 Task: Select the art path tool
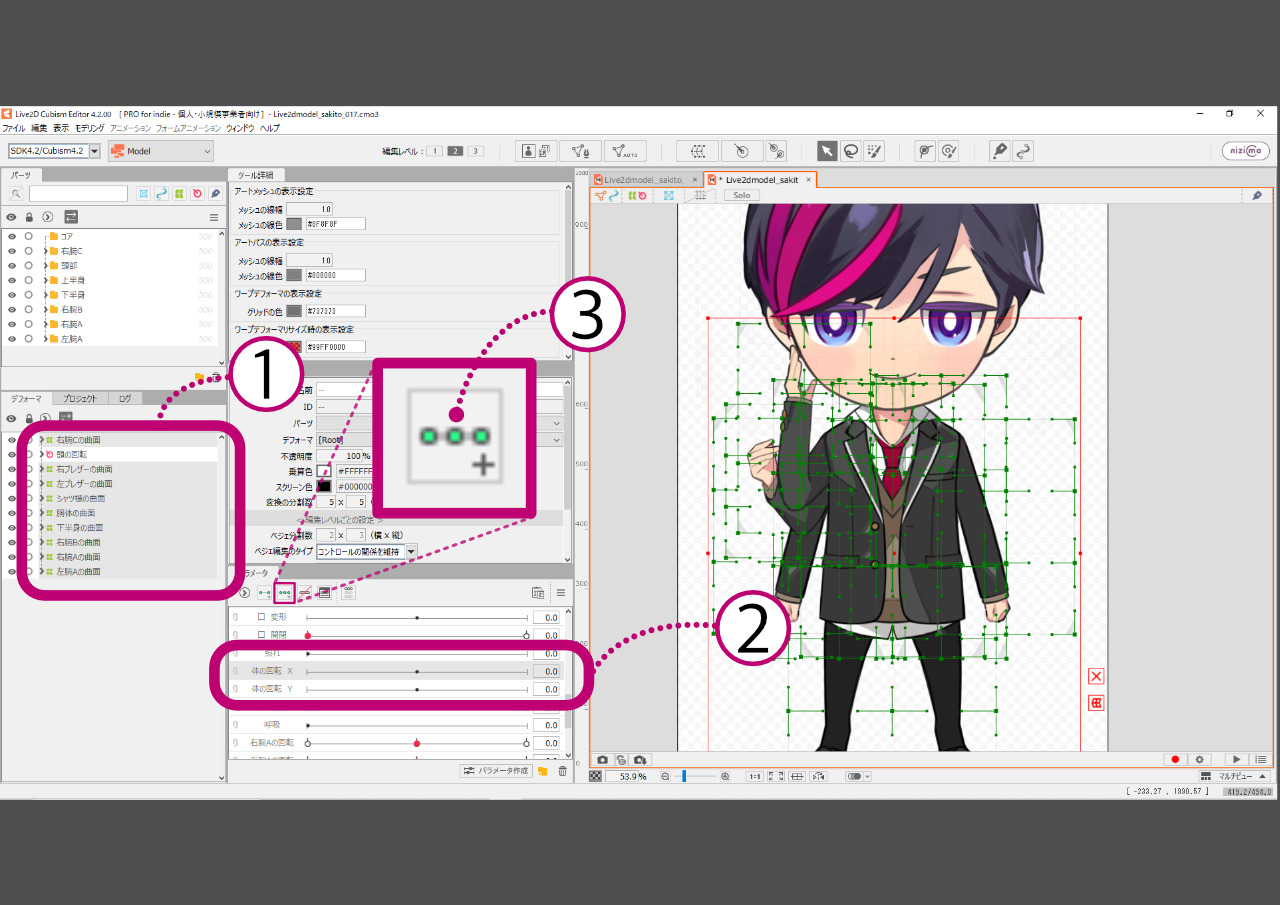[x=999, y=151]
